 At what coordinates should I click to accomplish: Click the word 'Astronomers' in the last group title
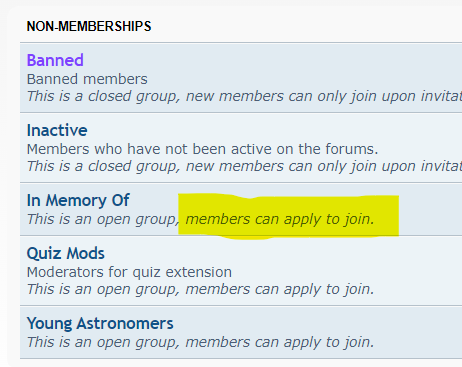click(x=125, y=324)
